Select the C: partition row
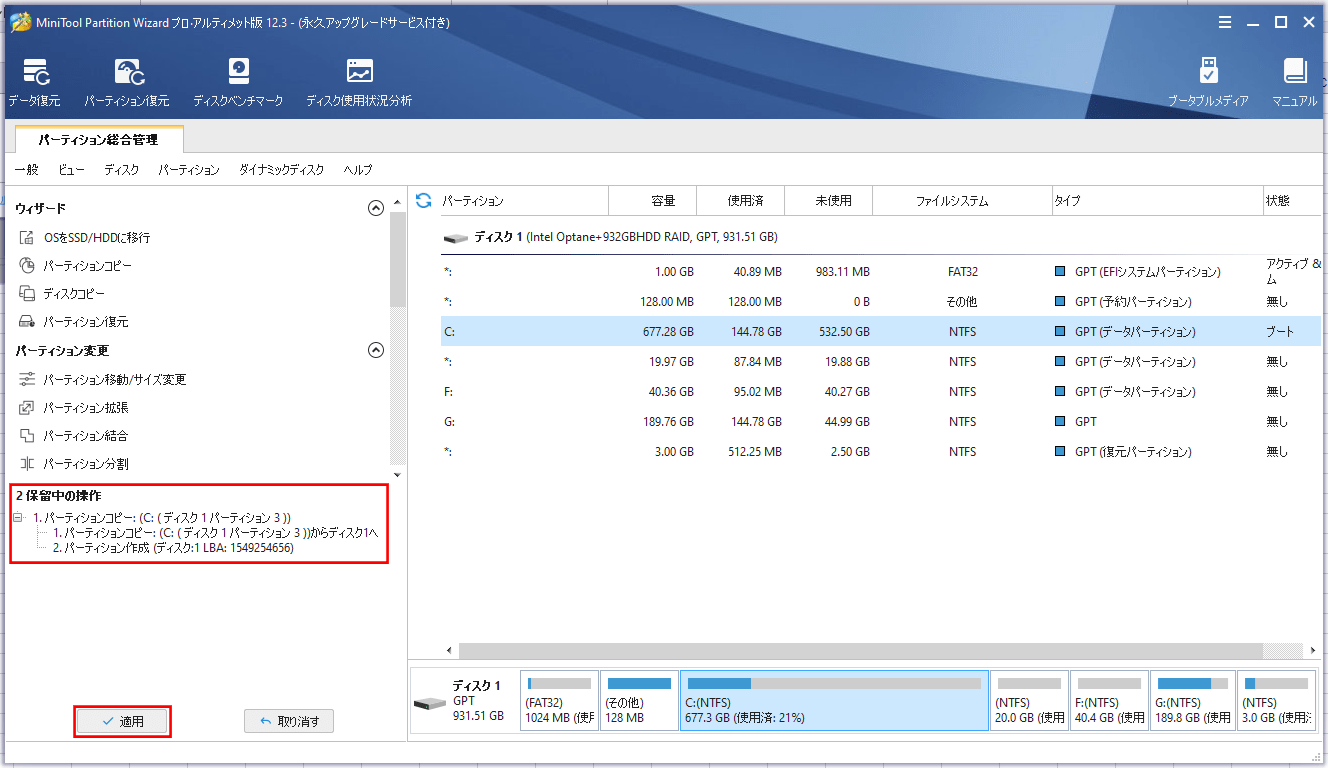 880,332
